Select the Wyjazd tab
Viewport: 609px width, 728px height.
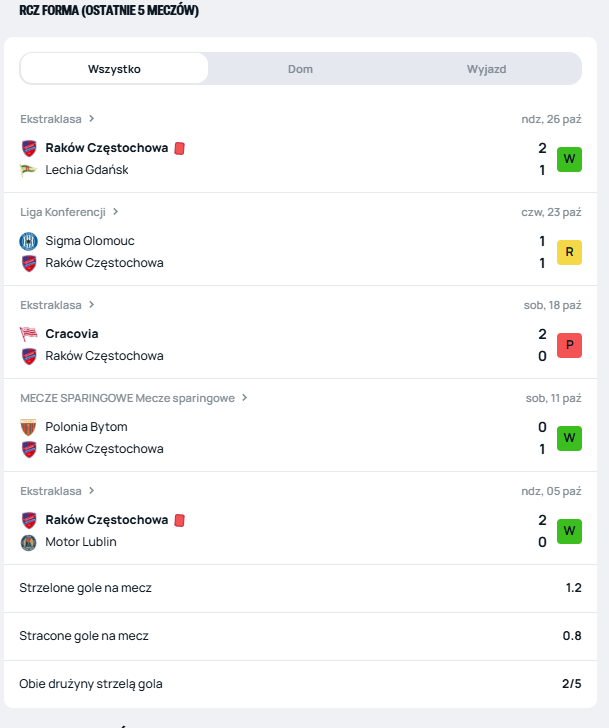pos(486,69)
